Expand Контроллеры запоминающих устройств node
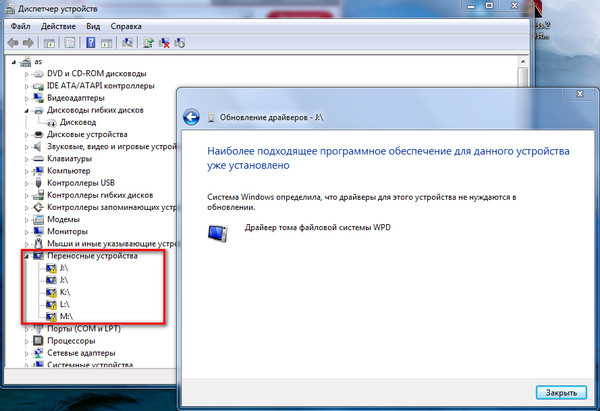Screen dimensions: 600x411 26,208
